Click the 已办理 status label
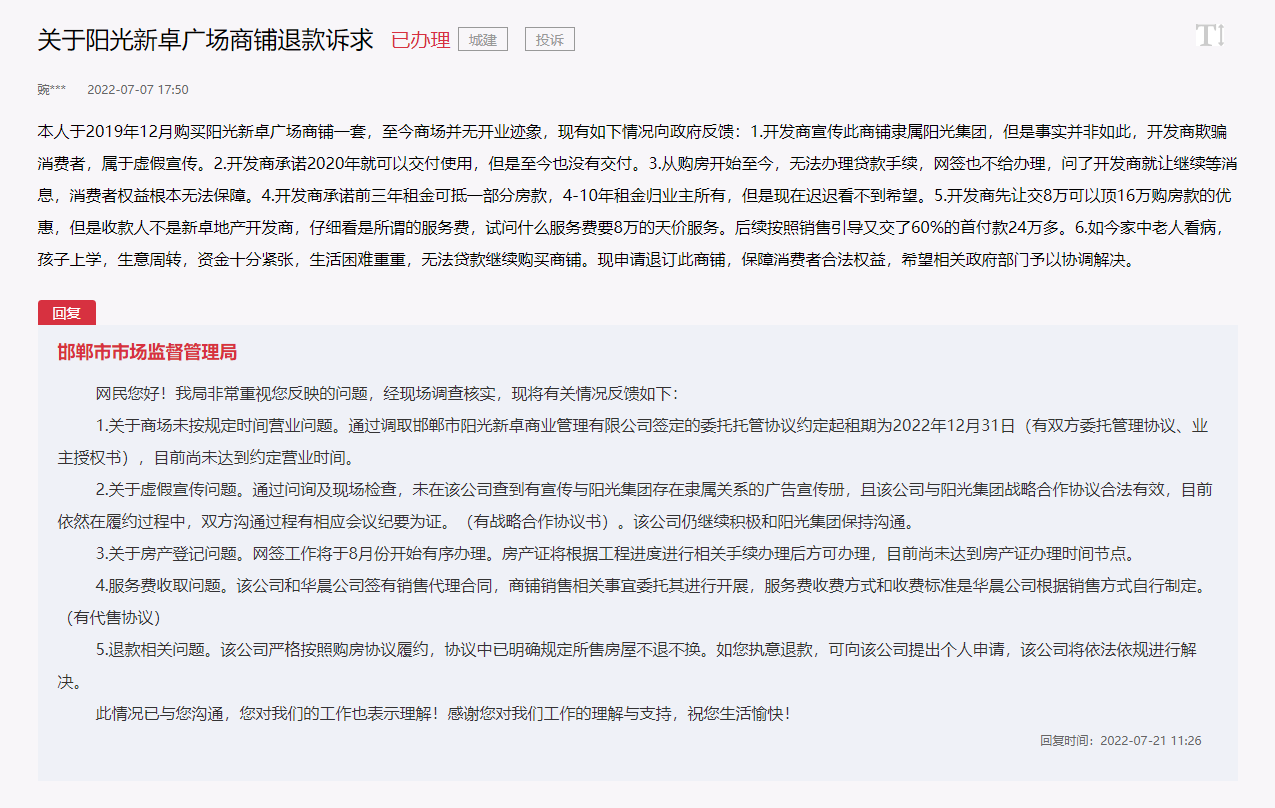The height and width of the screenshot is (808, 1275). (x=420, y=40)
